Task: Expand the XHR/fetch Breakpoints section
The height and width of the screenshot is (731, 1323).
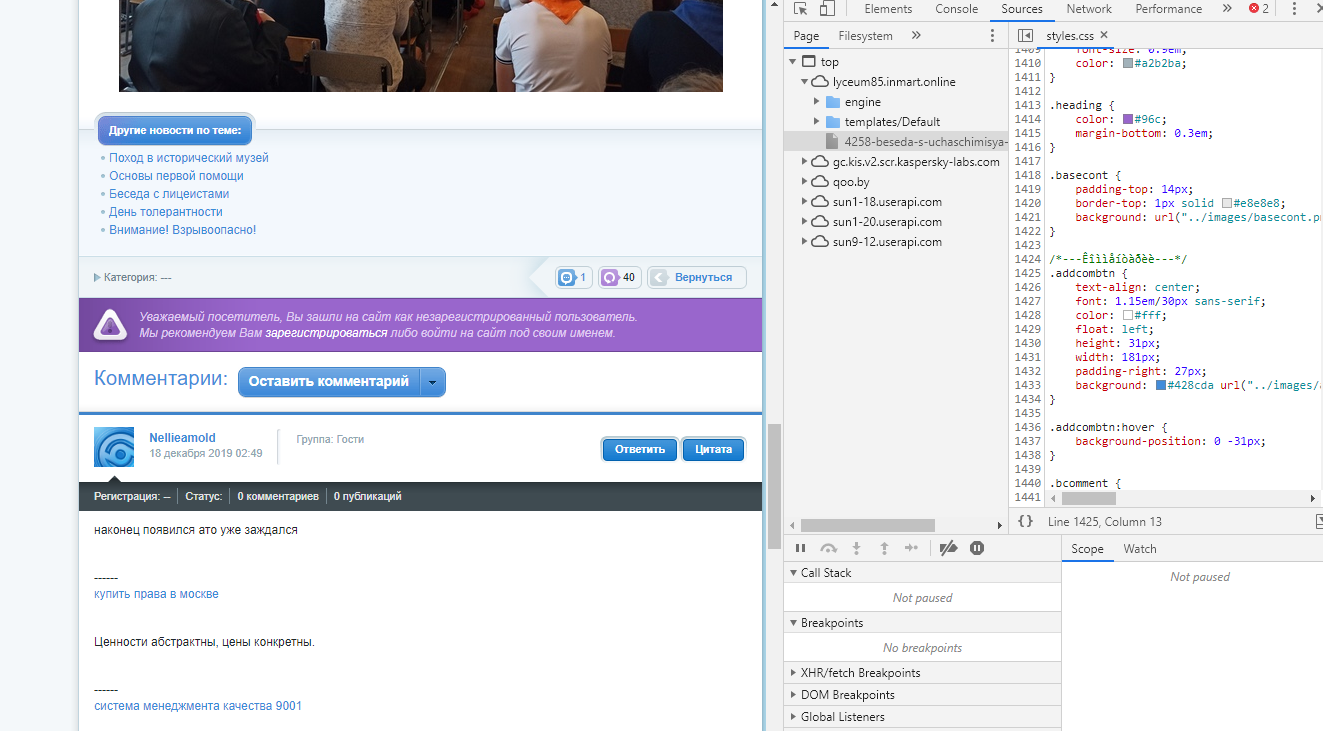Action: pos(793,673)
